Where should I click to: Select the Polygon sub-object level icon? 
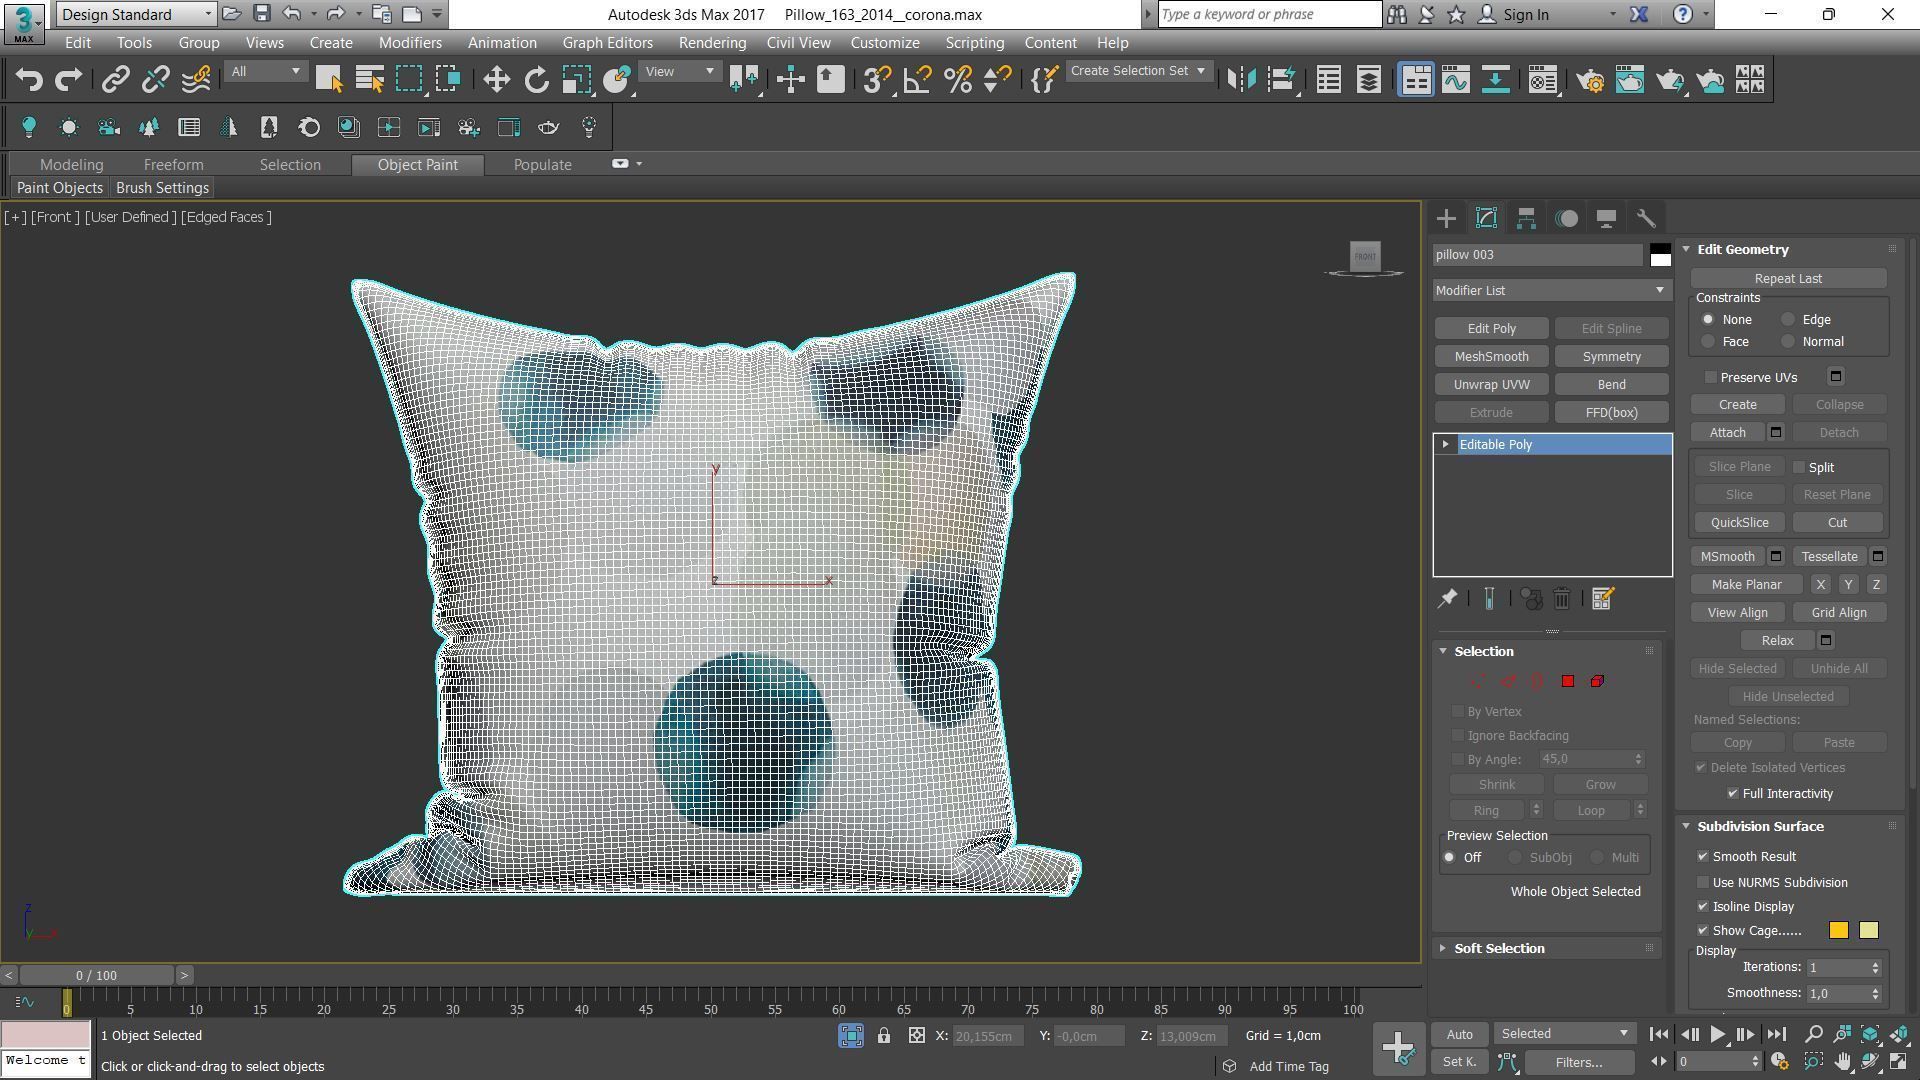(x=1567, y=681)
